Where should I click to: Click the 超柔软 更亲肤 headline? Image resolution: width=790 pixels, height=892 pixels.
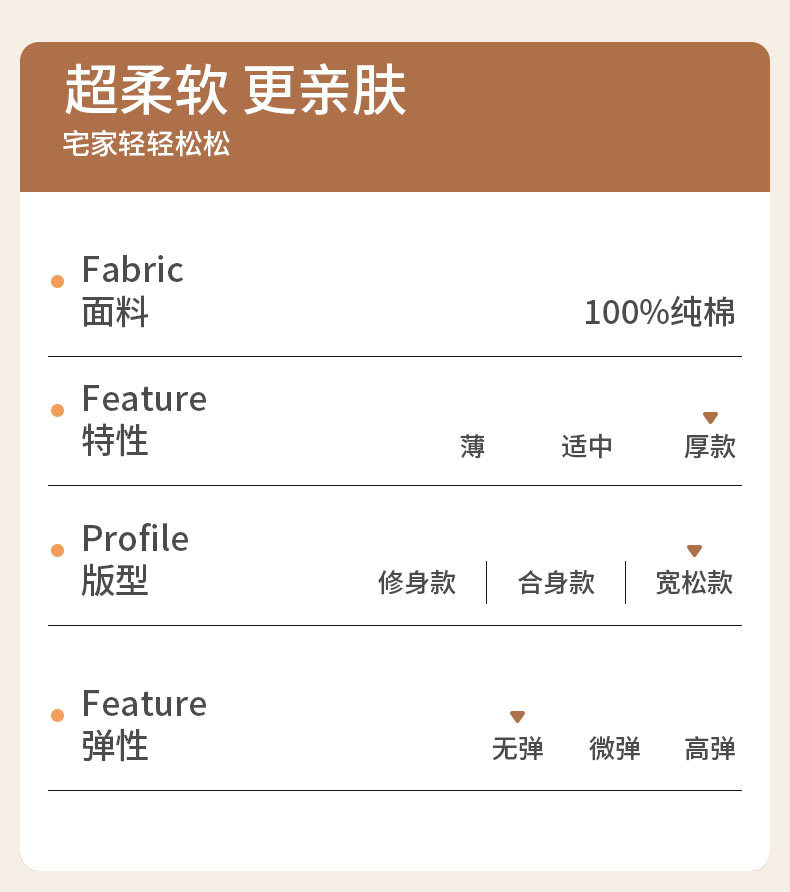(x=236, y=93)
